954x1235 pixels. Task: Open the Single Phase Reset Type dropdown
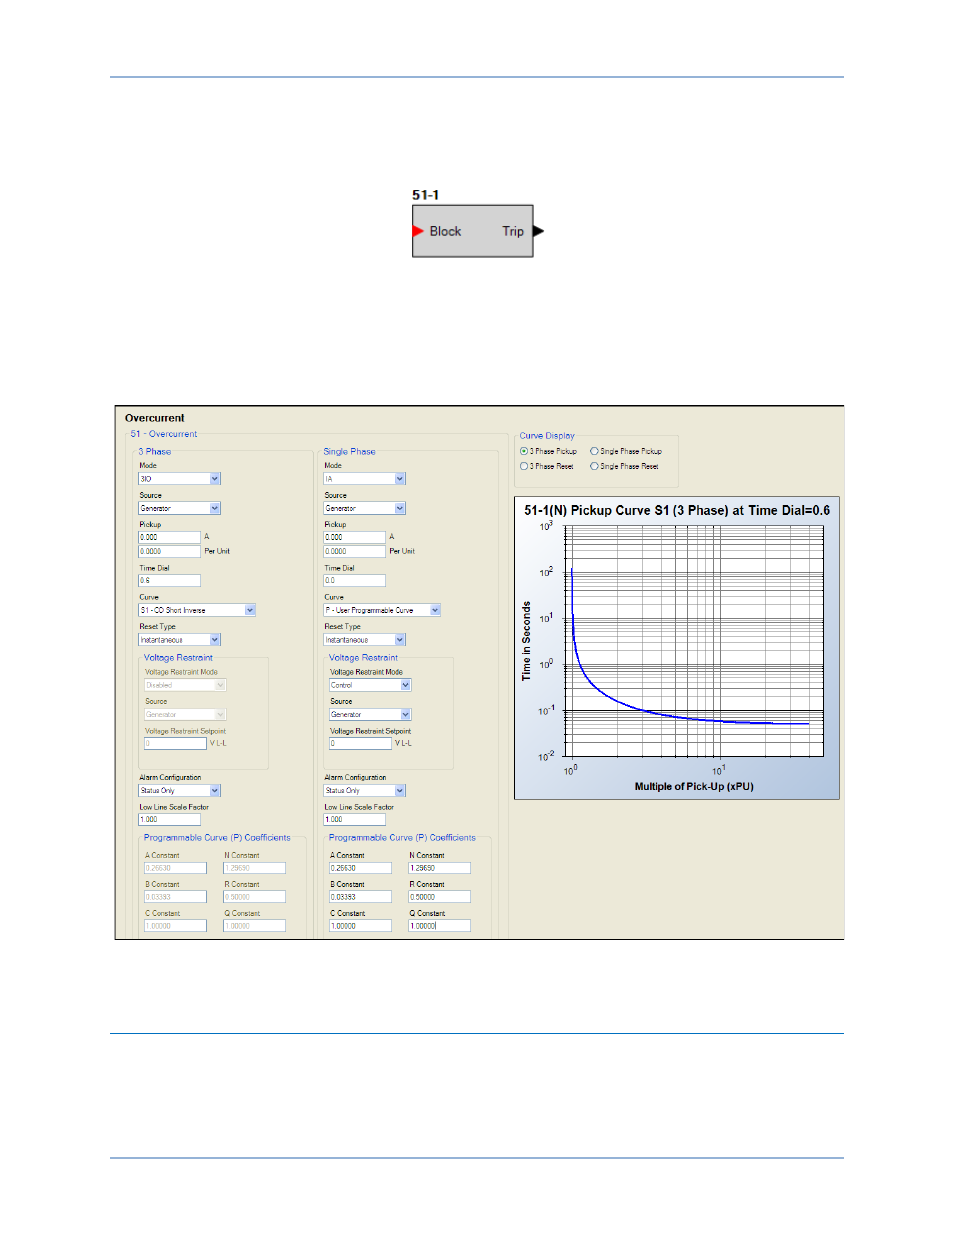pos(364,640)
